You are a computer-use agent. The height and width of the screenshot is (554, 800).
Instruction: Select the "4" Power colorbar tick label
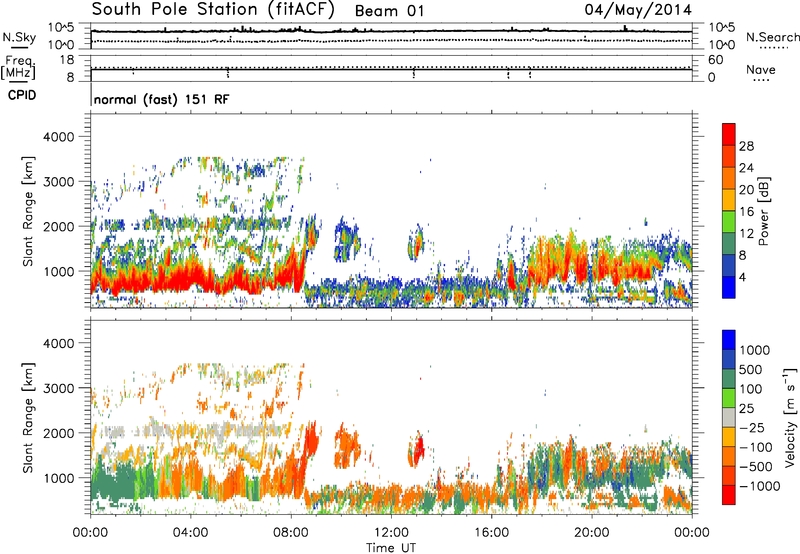click(x=743, y=278)
